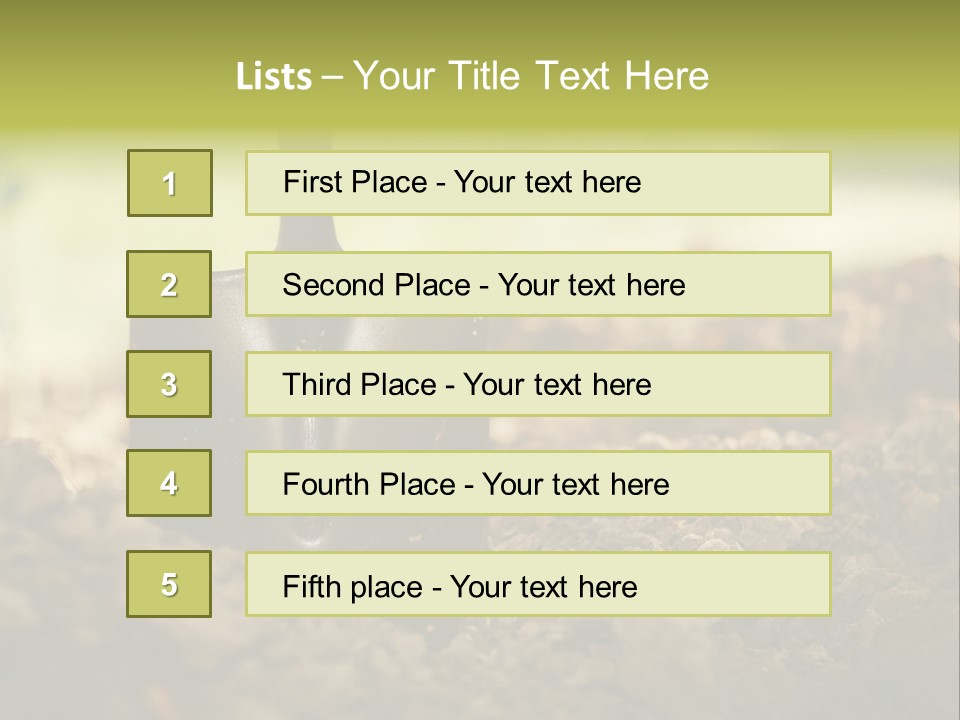Screen dimensions: 960x720
Task: Select the "Your Title Text Here" title text
Action: 531,76
